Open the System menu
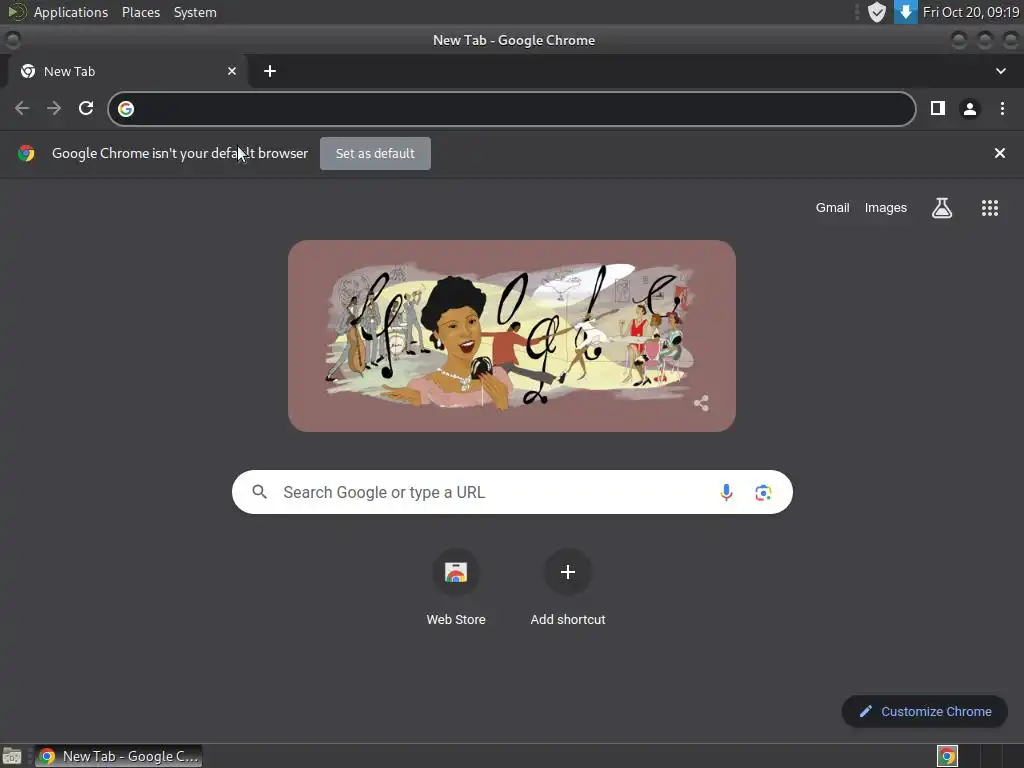Viewport: 1024px width, 768px height. [x=195, y=12]
